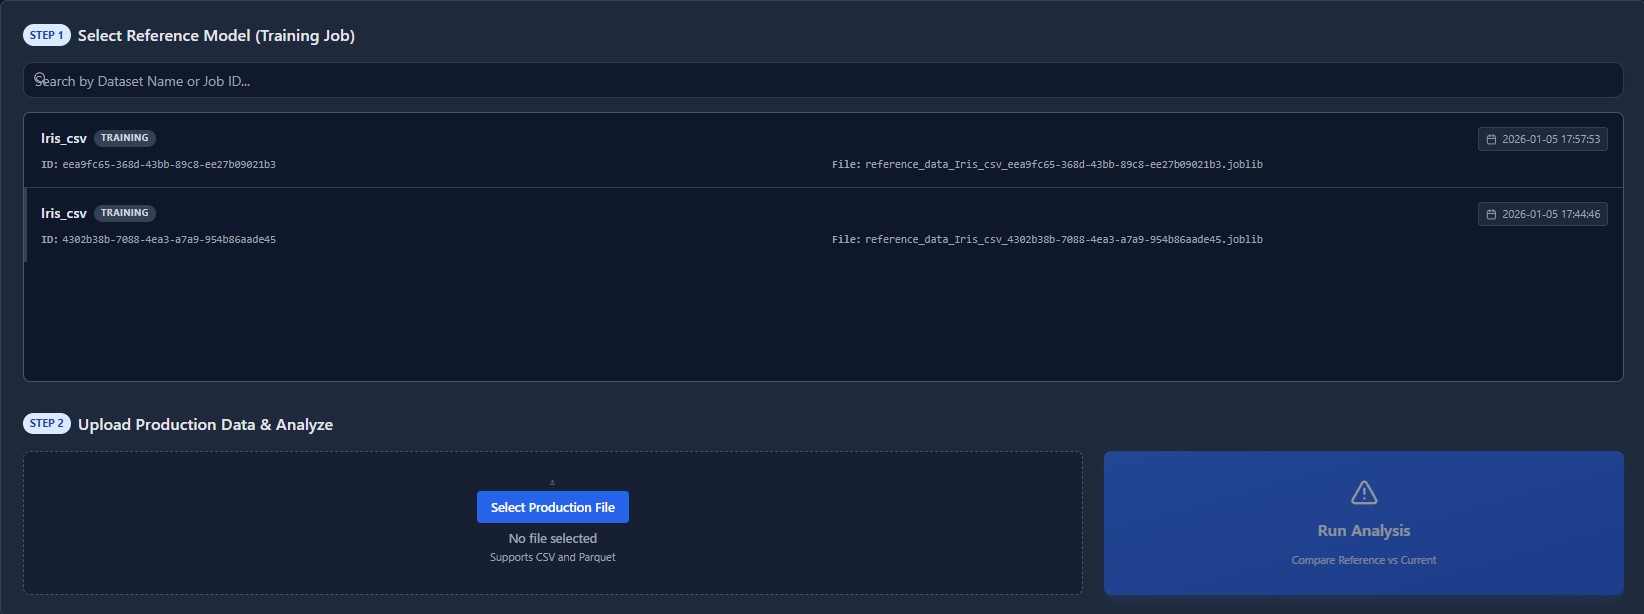Click the Upload Production Data & Analyze heading

[205, 424]
